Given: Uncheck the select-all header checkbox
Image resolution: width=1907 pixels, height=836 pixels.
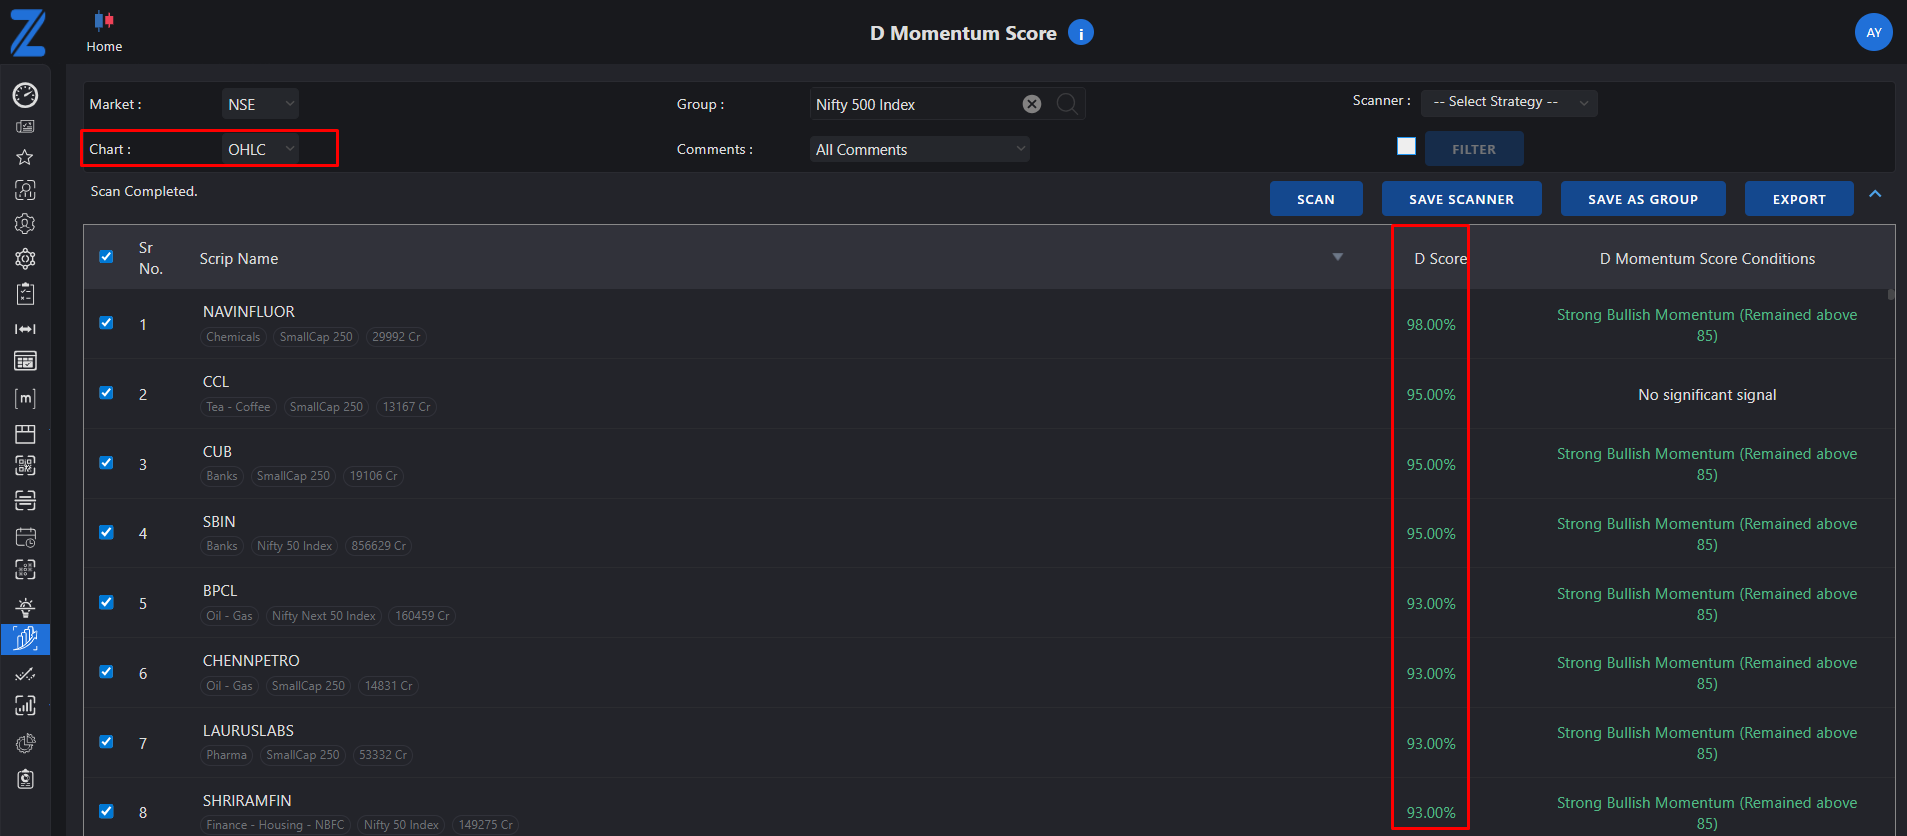Looking at the screenshot, I should [x=106, y=257].
